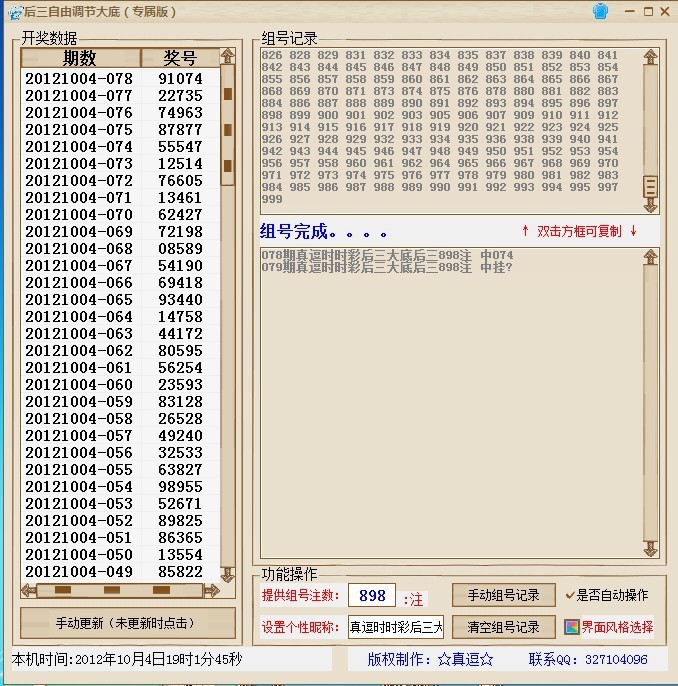The height and width of the screenshot is (686, 678).
Task: Select row 20121004-073
Action: pyautogui.click(x=120, y=164)
